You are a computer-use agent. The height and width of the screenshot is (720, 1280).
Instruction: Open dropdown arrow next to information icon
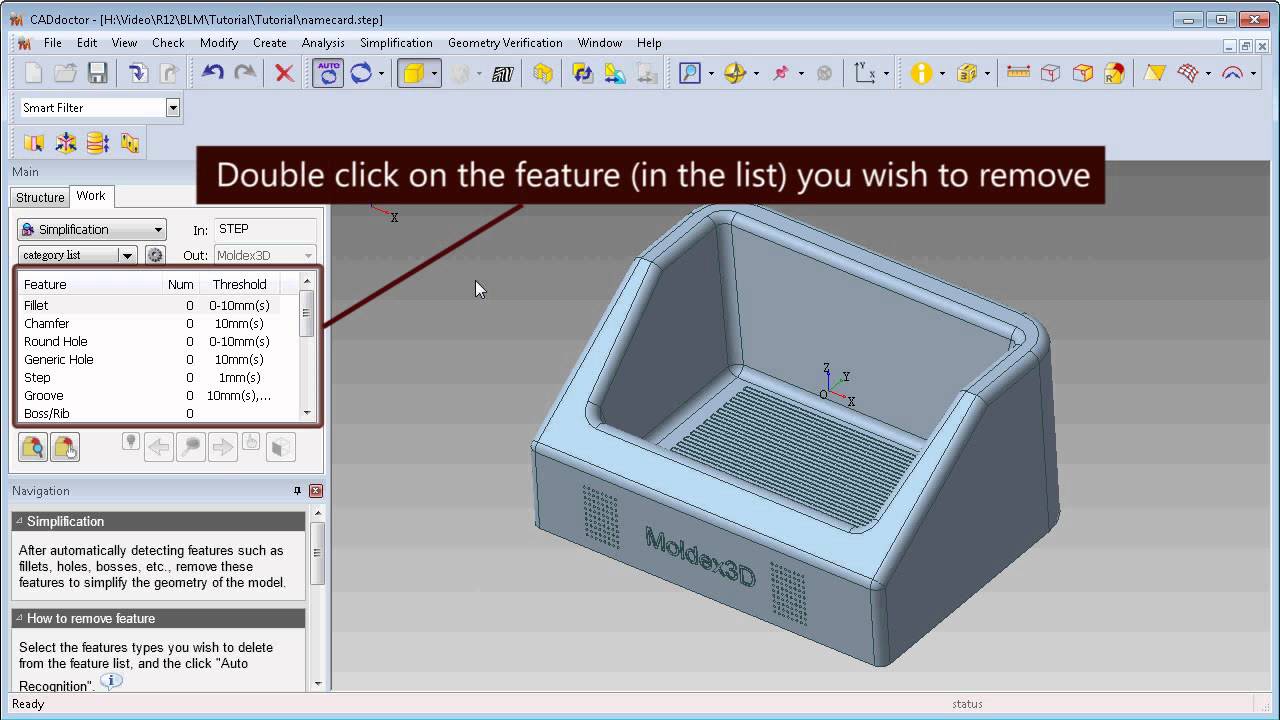pos(942,73)
